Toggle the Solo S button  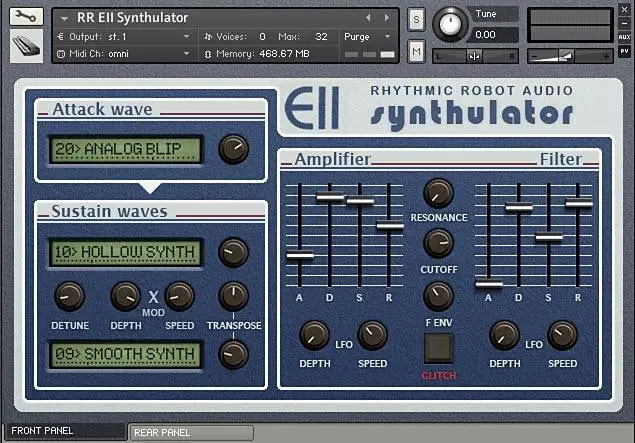416,19
